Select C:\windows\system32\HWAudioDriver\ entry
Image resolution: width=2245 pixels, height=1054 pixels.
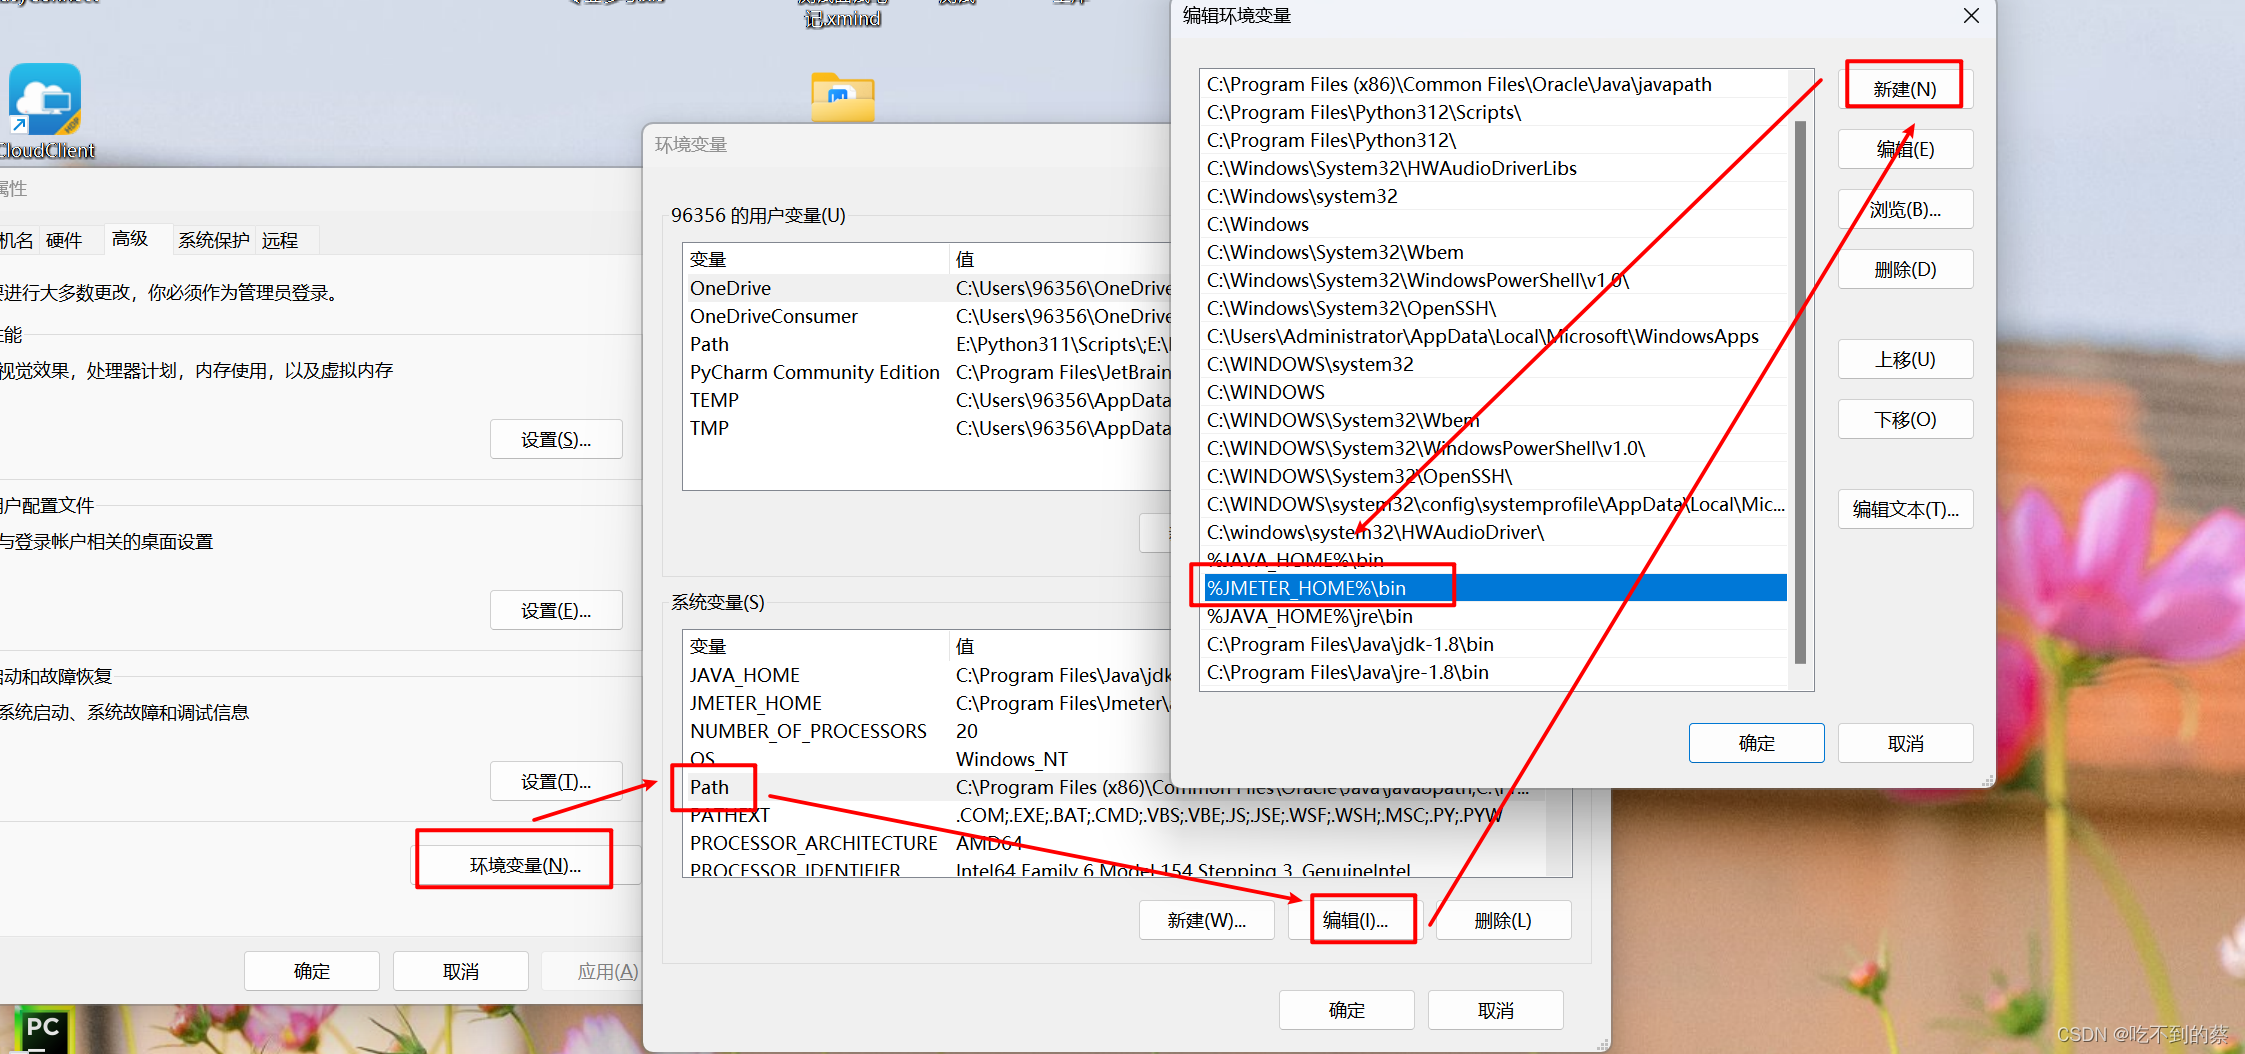(1496, 532)
